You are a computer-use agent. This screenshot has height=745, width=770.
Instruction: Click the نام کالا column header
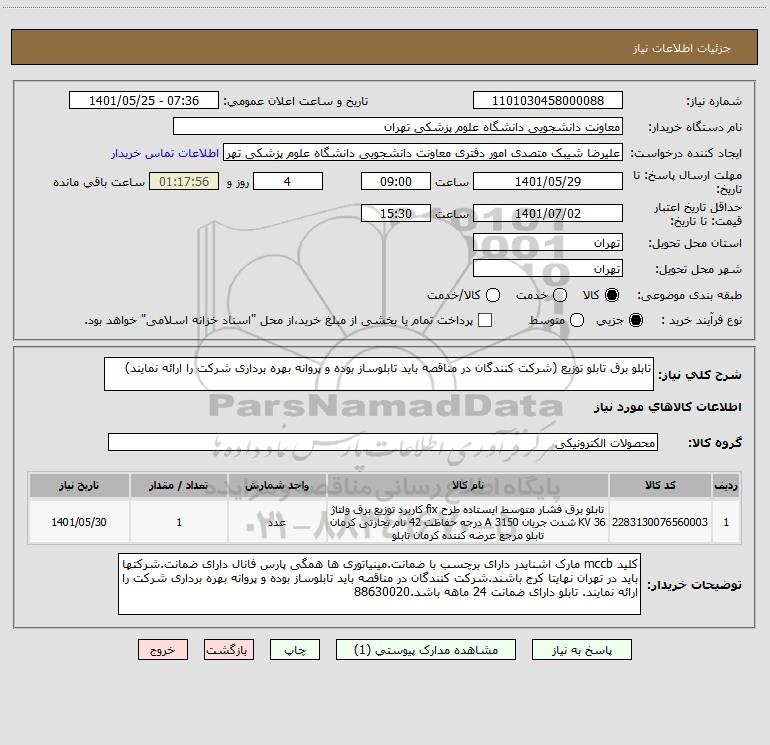468,485
